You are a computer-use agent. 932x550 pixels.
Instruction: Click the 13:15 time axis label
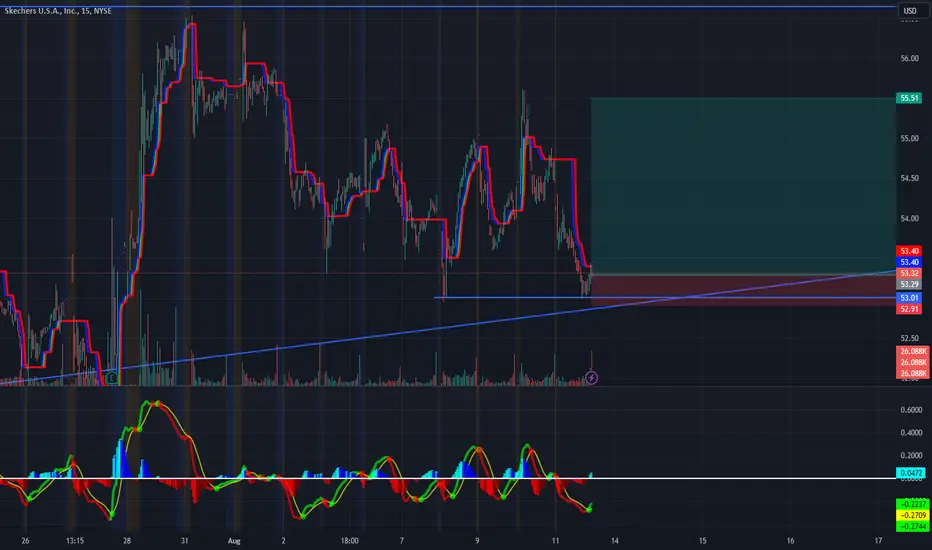click(75, 541)
